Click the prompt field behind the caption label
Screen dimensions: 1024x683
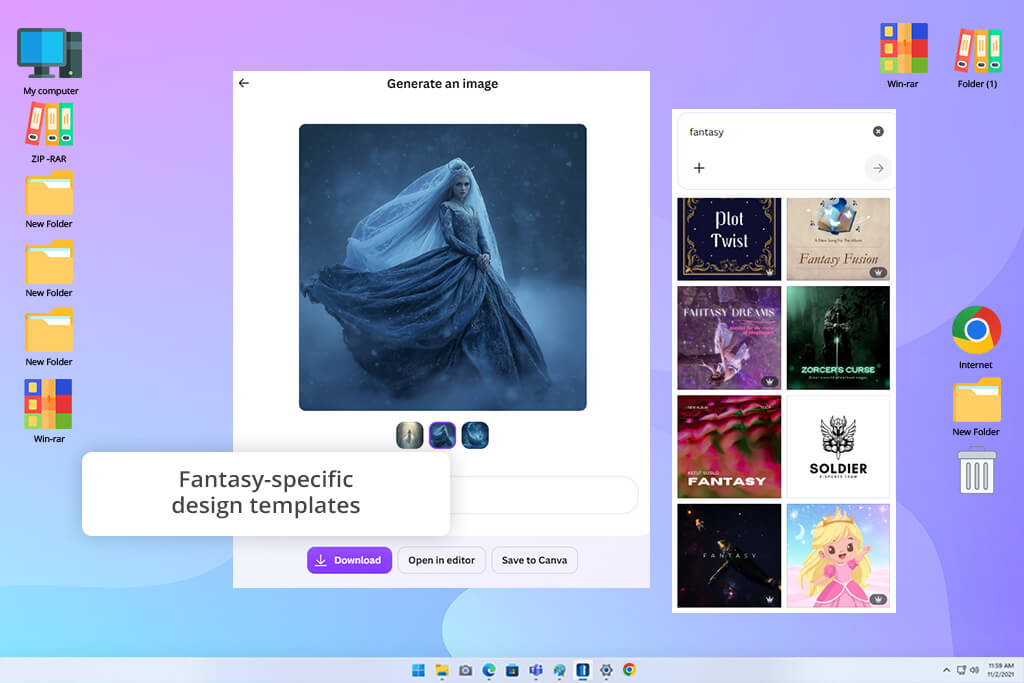point(543,494)
